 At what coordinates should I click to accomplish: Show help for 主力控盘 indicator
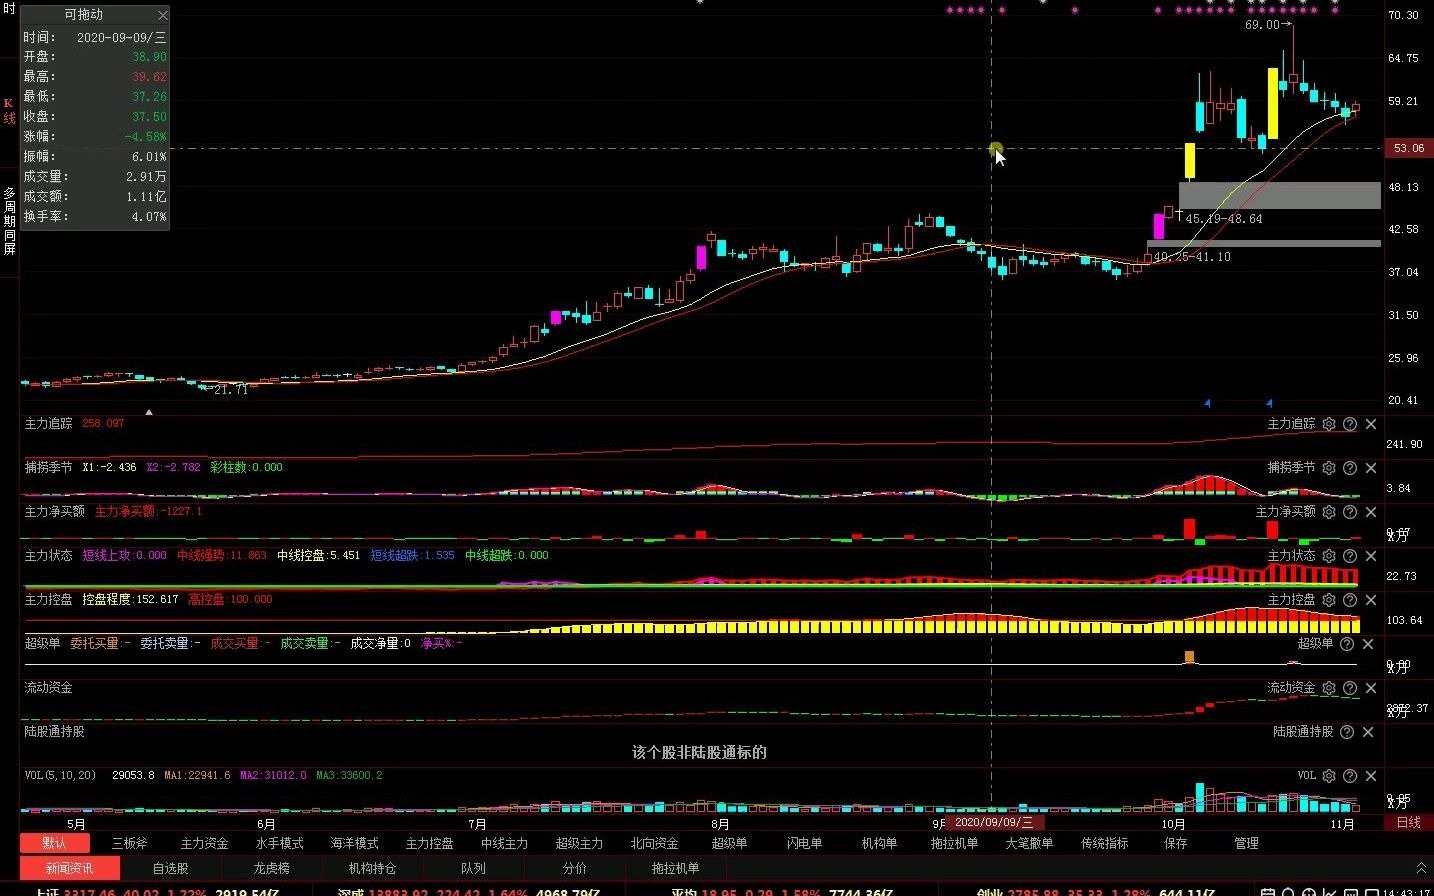(1350, 600)
